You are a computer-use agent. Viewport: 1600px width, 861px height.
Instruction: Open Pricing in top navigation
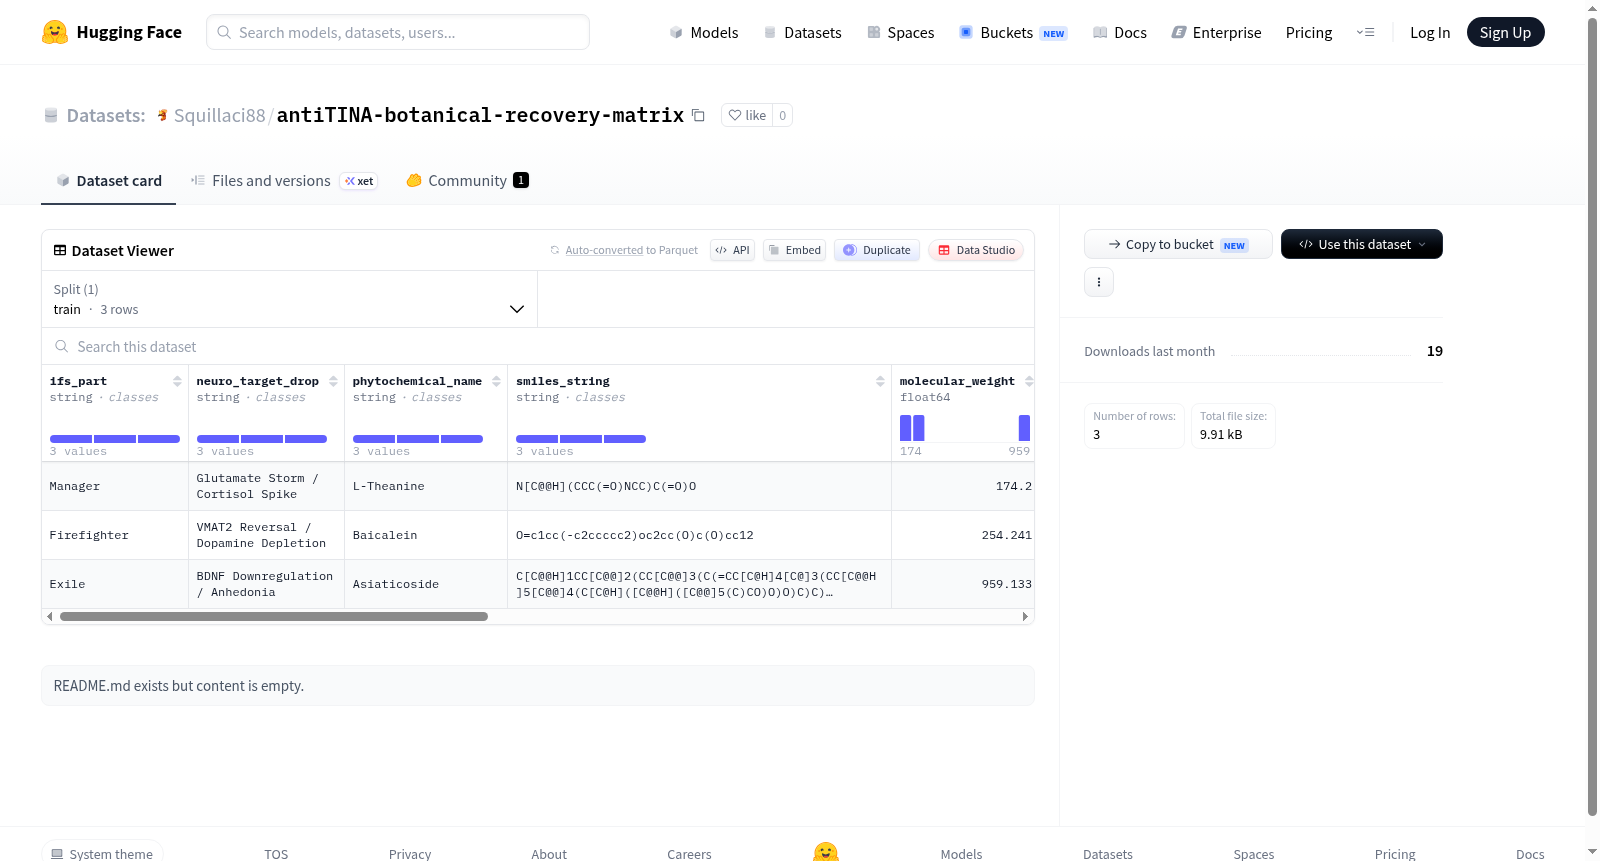pos(1309,32)
